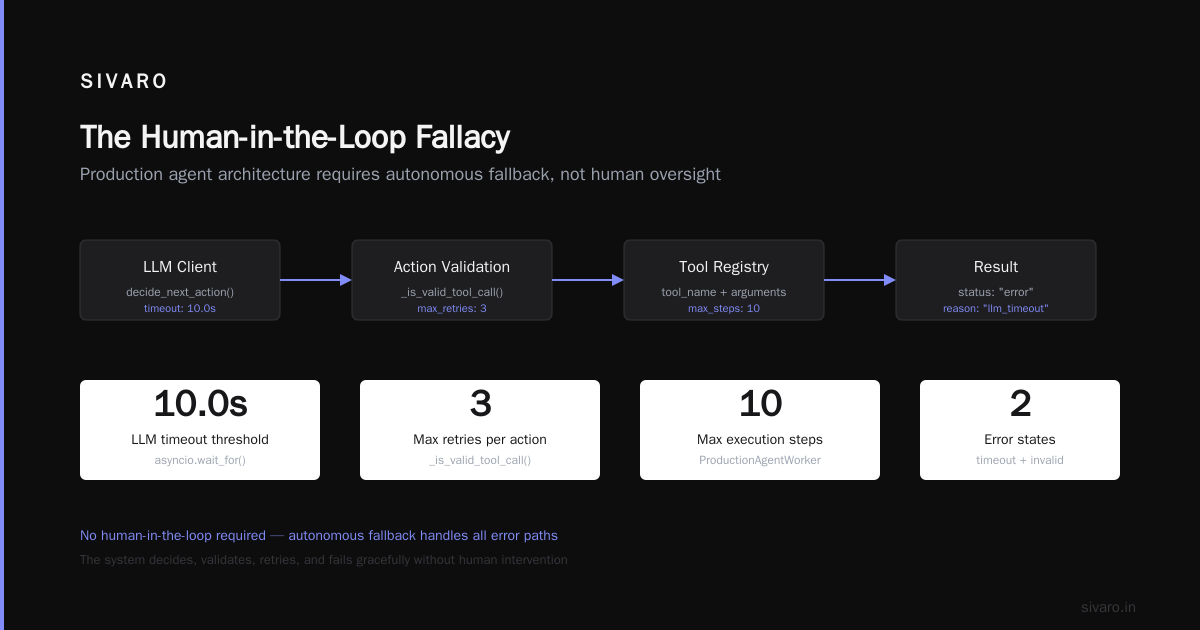Viewport: 1200px width, 630px height.
Task: Click the "tool_name + arguments" text
Action: [x=724, y=292]
